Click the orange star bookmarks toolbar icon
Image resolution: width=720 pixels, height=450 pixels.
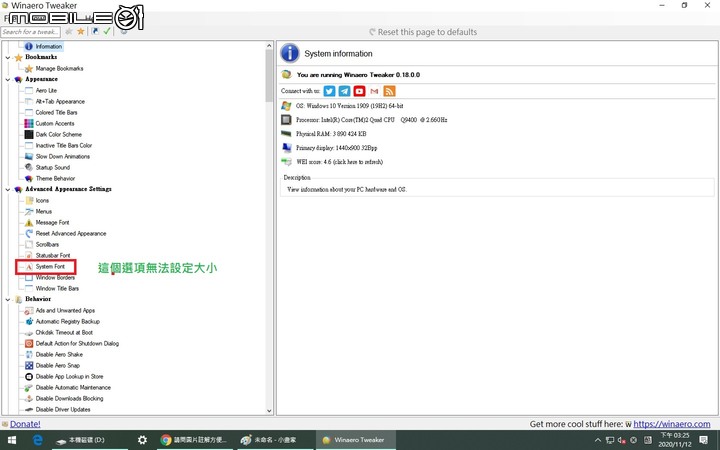point(81,32)
